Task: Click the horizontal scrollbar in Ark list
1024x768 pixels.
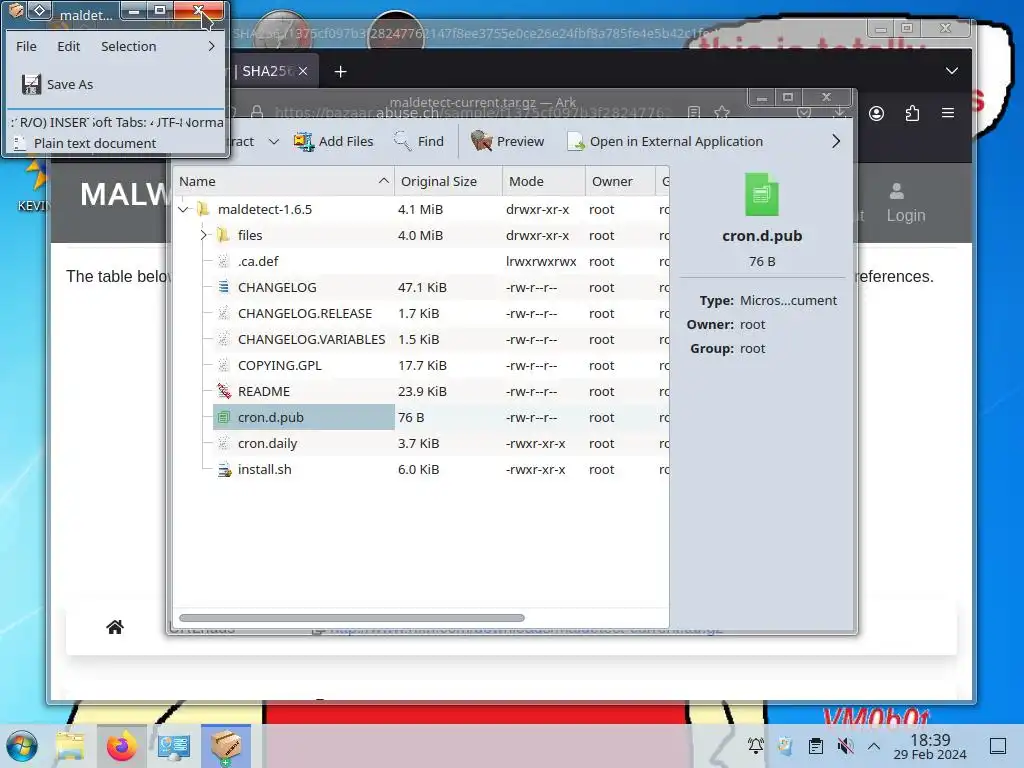Action: (x=351, y=618)
